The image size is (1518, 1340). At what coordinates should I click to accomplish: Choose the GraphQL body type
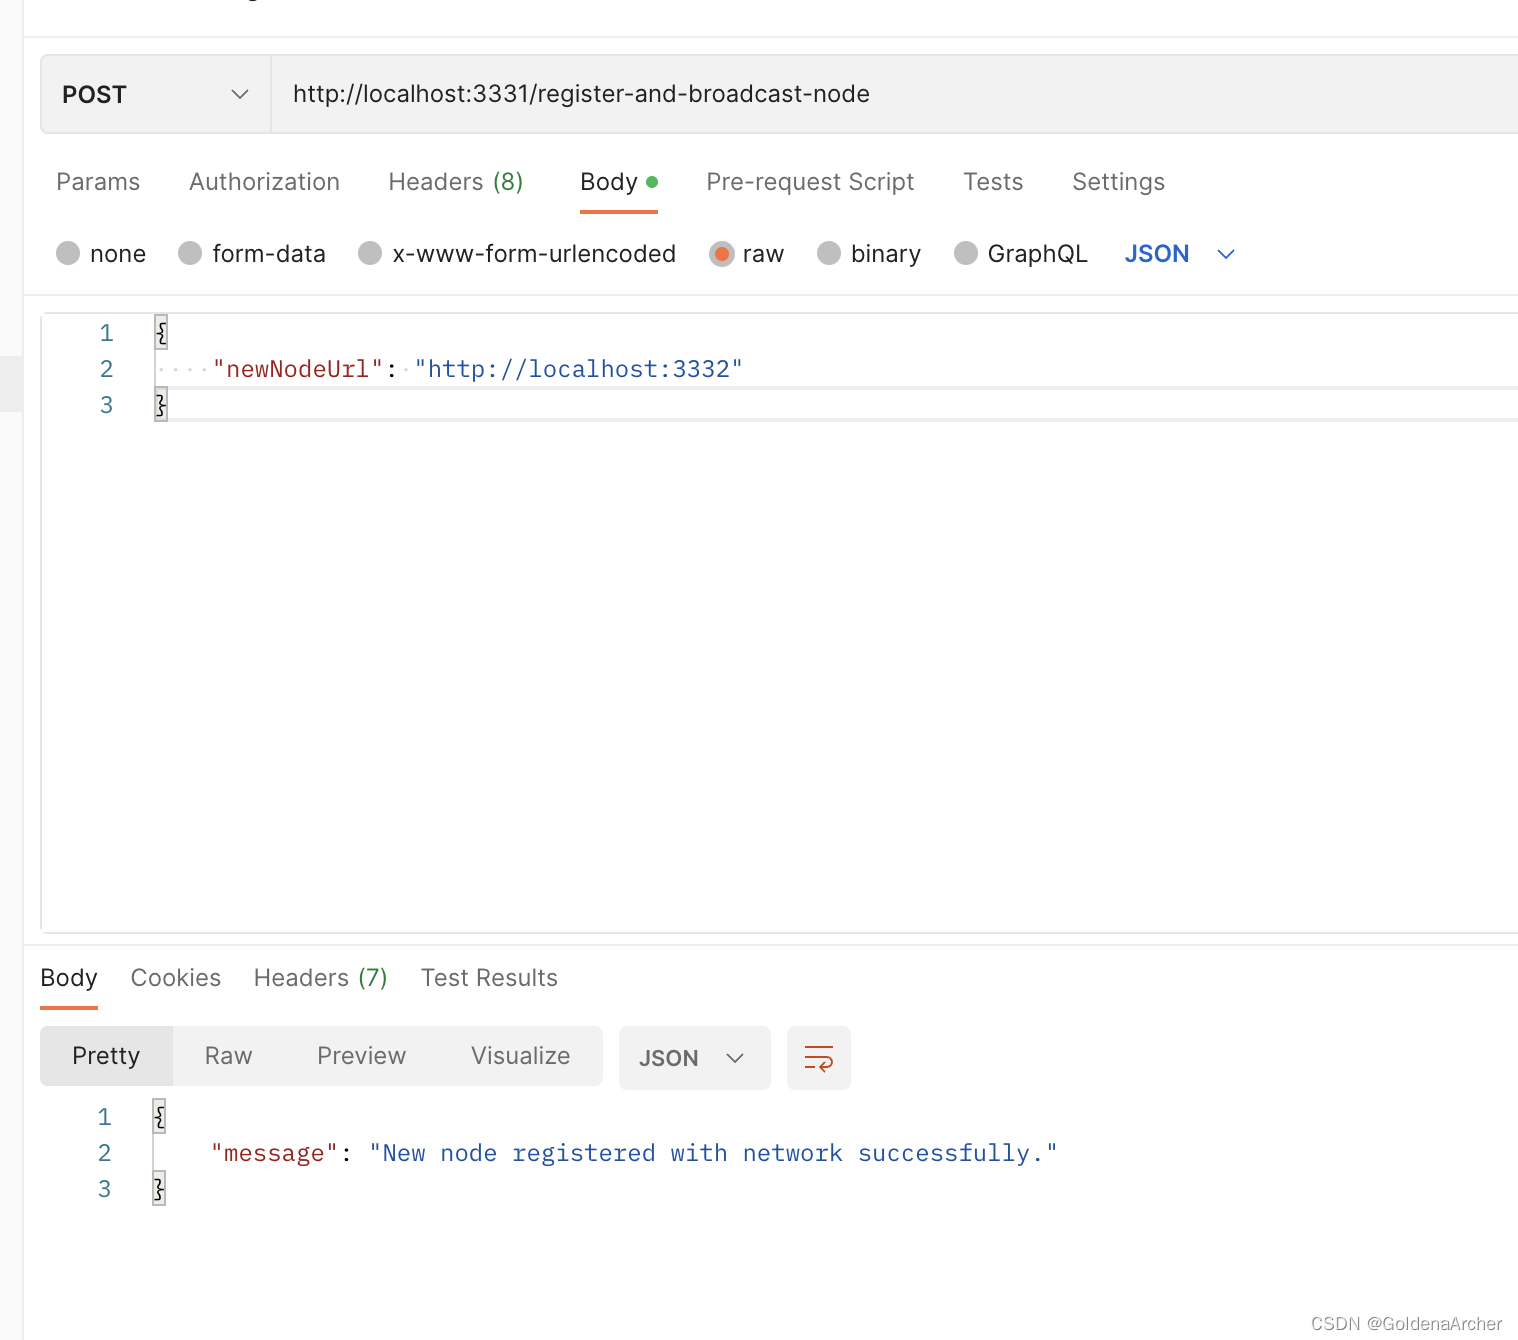point(1020,254)
